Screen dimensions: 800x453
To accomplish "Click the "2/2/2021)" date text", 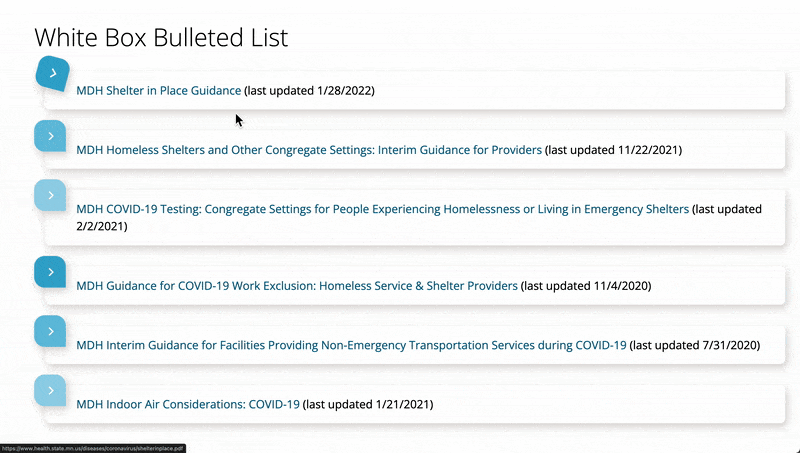I will 102,226.
